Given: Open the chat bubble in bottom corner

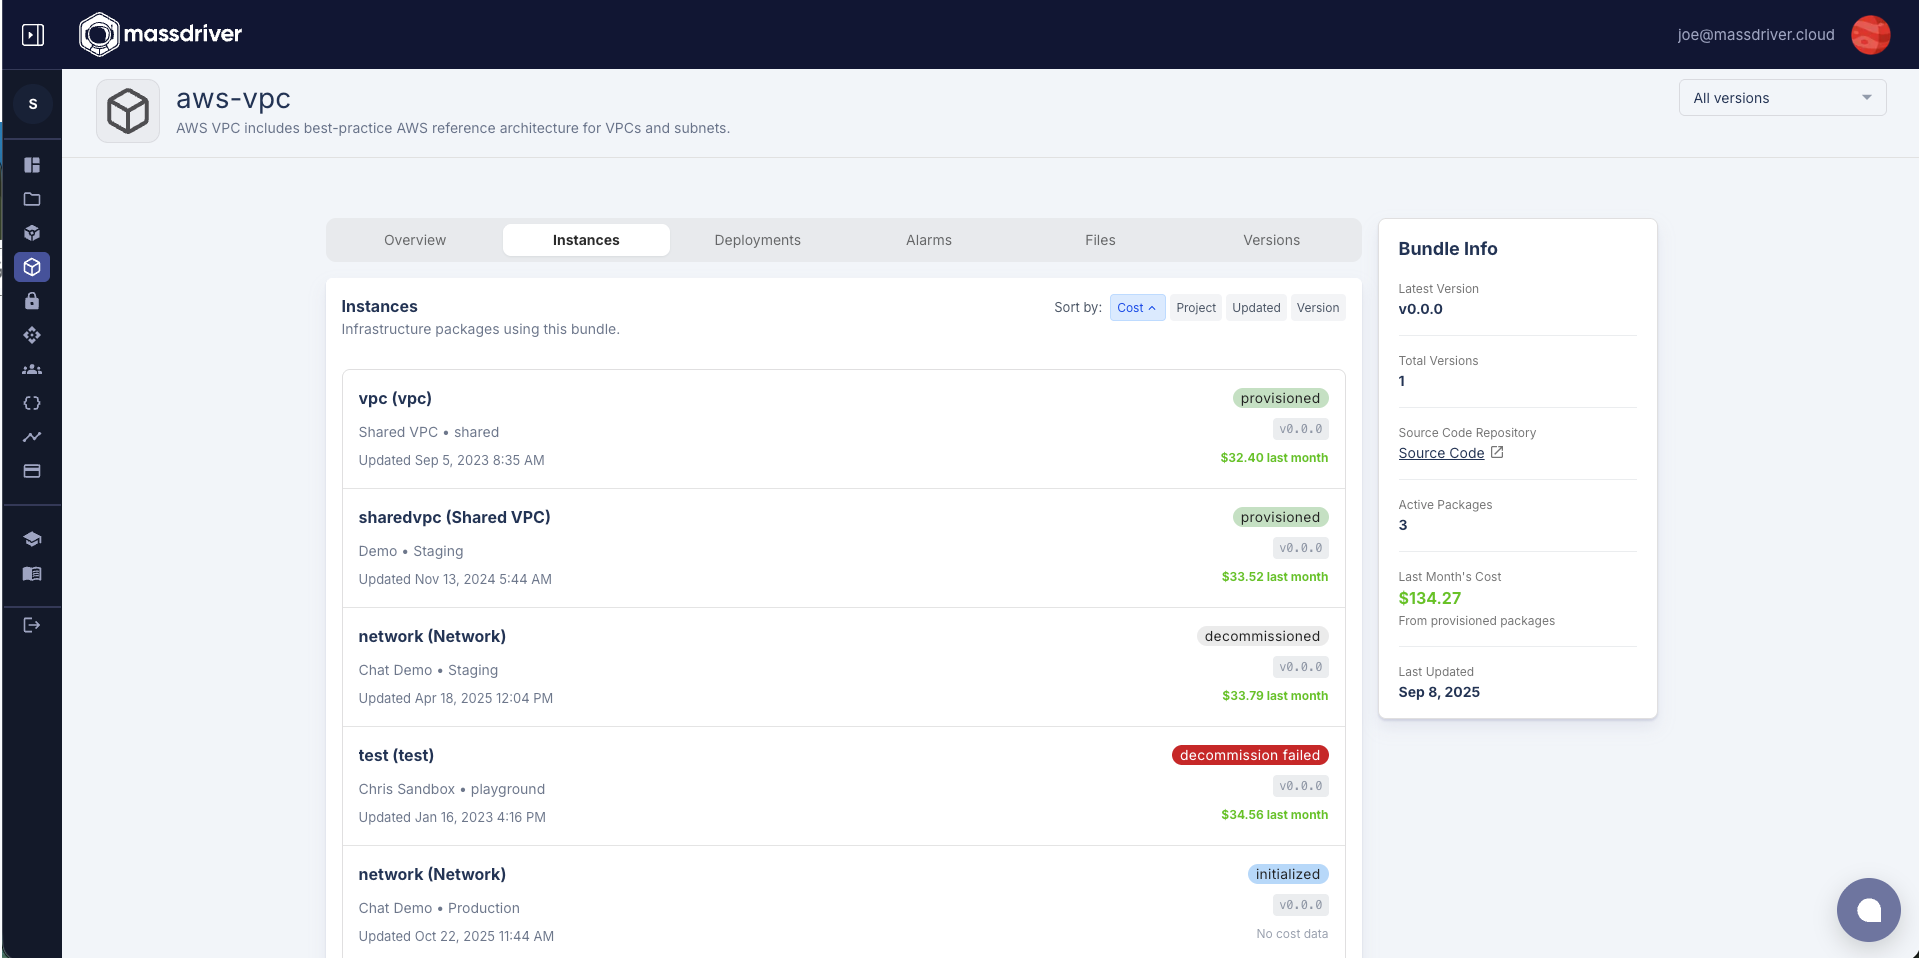Looking at the screenshot, I should tap(1869, 910).
